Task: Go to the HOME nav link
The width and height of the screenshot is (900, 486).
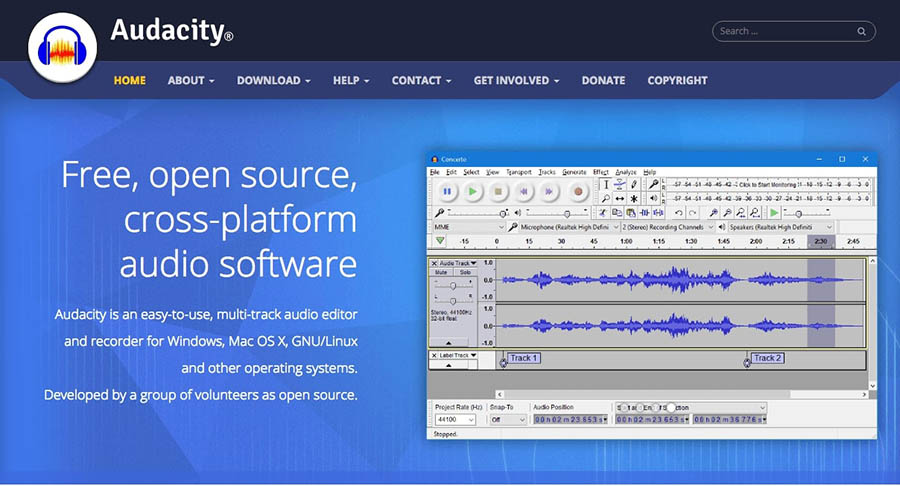Action: click(130, 80)
